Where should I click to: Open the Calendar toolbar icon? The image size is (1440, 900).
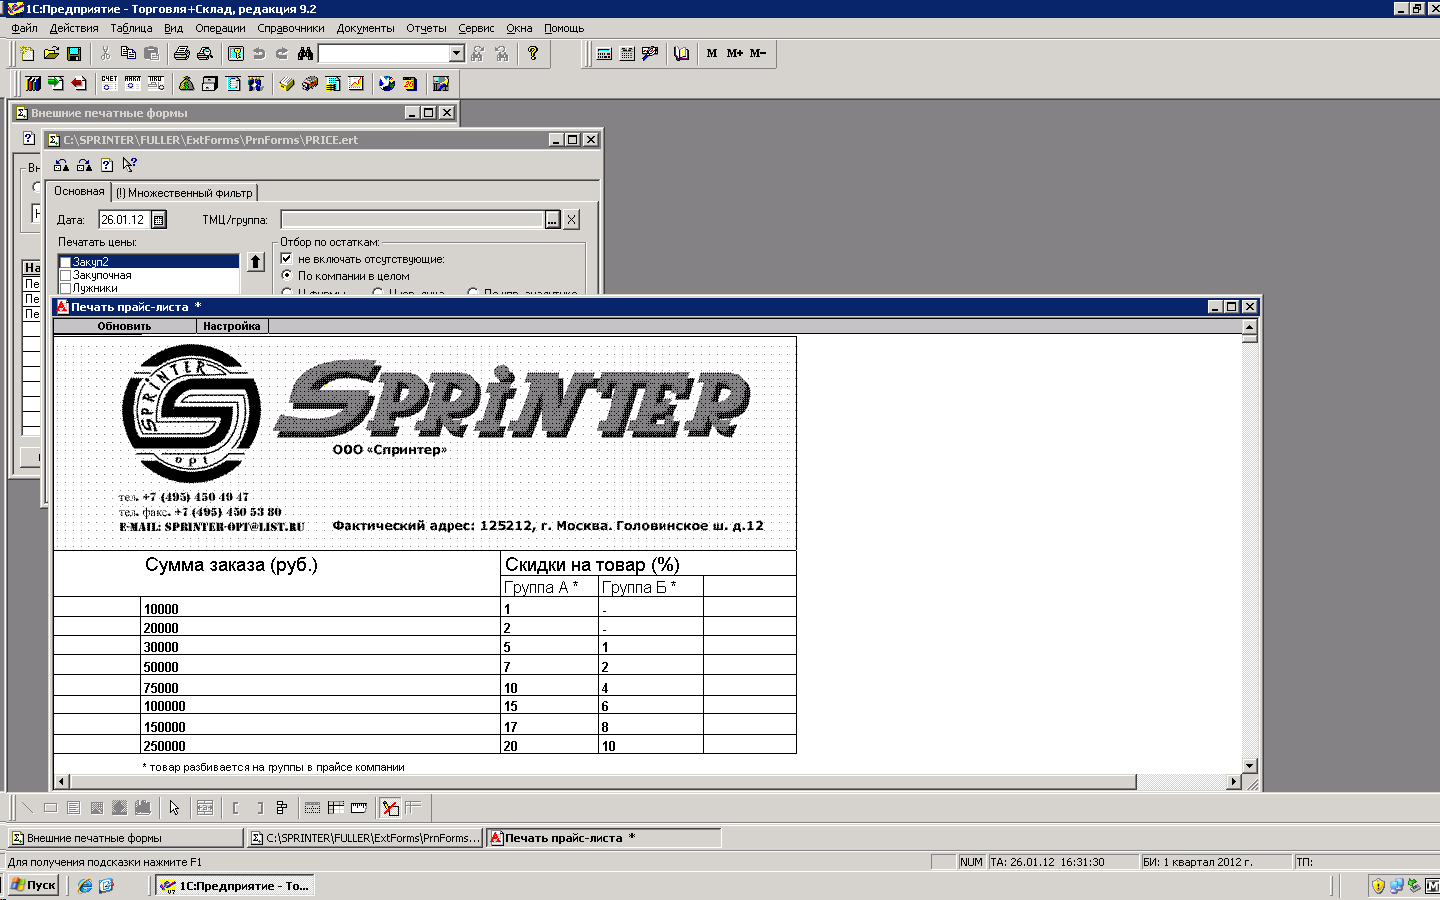627,54
